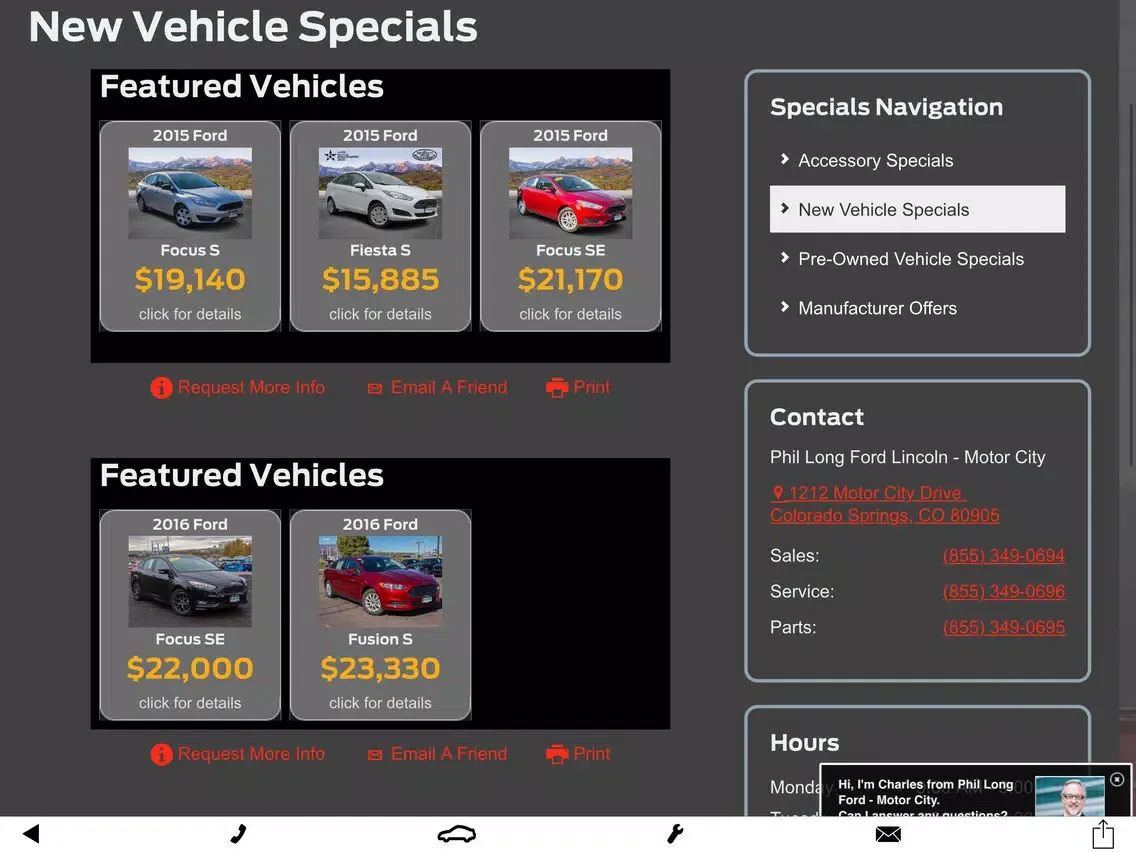Click first Request More Info link
1136x852 pixels.
[251, 388]
